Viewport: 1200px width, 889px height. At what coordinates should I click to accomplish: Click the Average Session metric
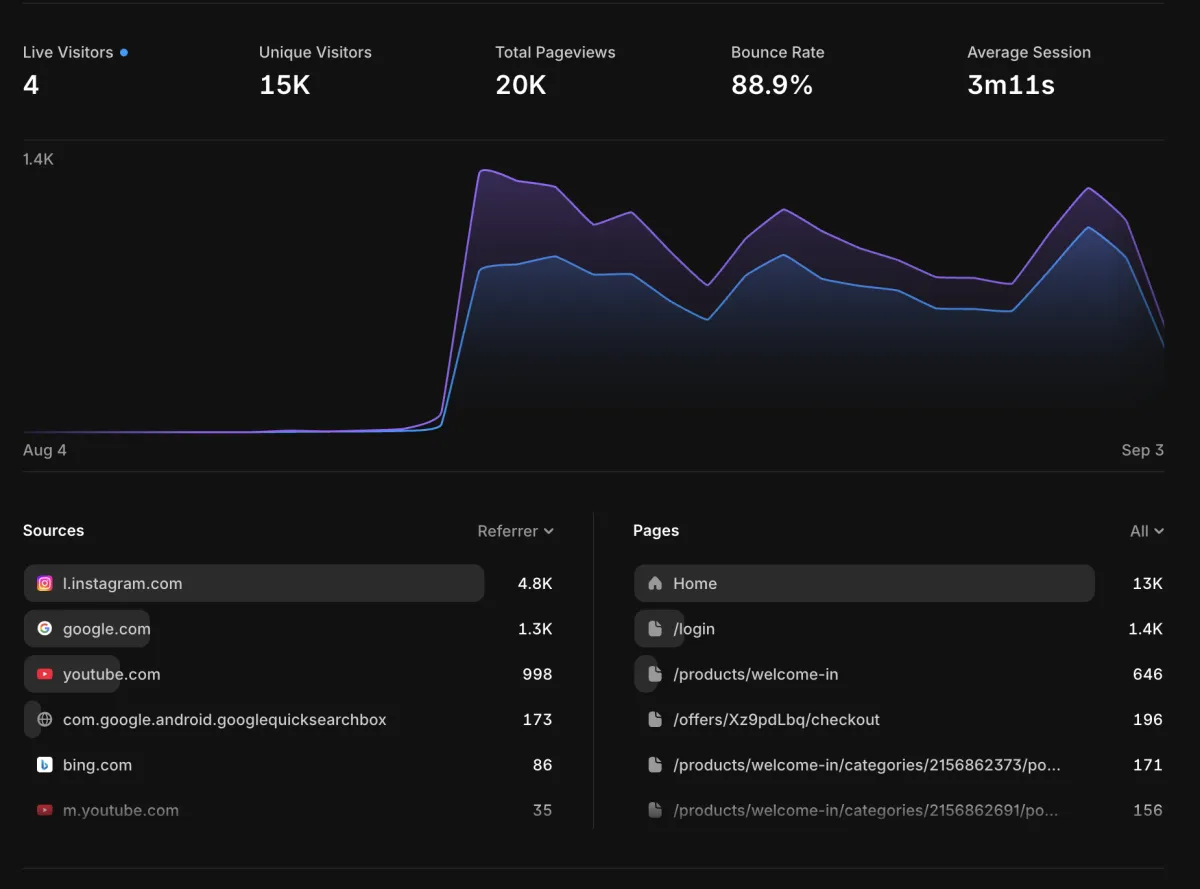pos(1028,70)
